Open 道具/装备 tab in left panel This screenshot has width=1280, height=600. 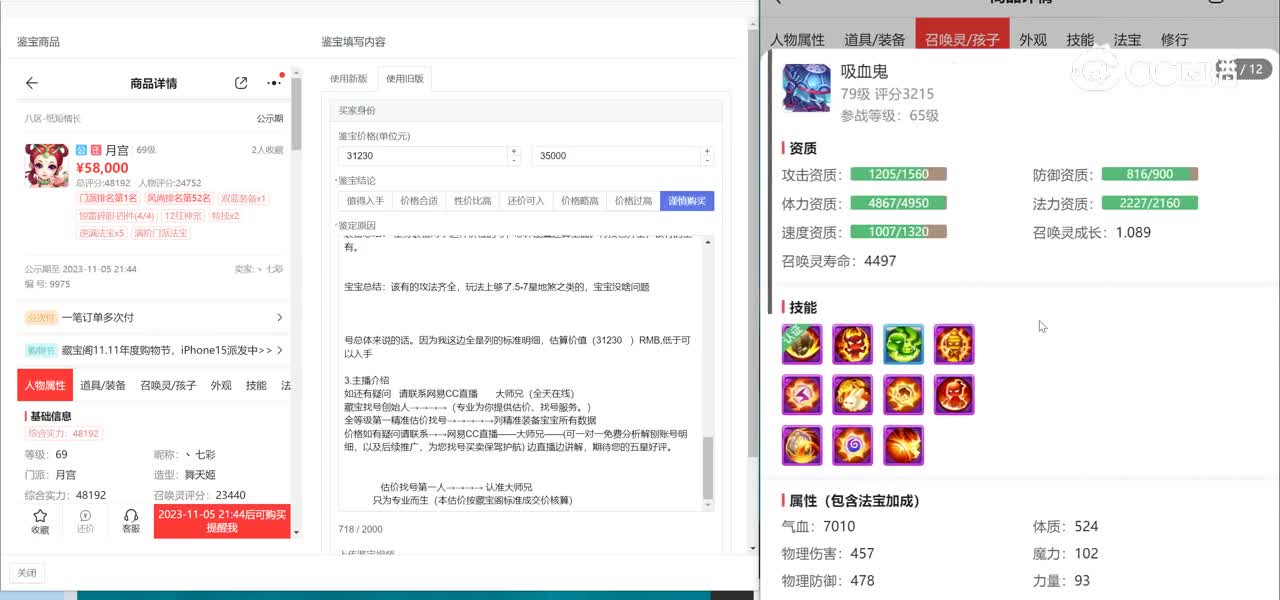103,385
